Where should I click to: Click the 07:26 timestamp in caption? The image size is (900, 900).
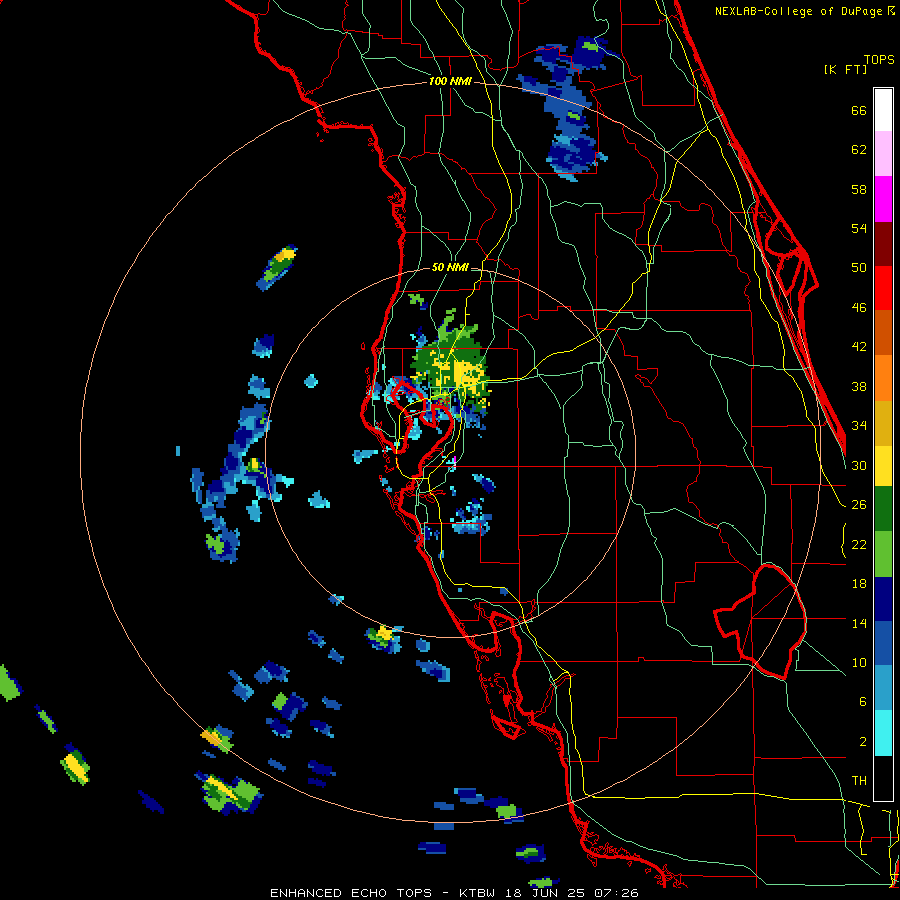614,893
